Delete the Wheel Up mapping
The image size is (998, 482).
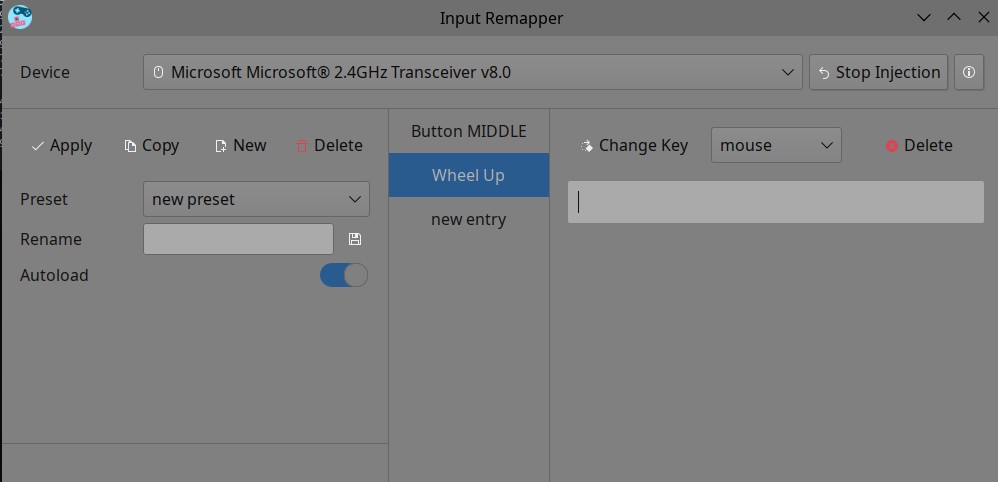(x=918, y=145)
